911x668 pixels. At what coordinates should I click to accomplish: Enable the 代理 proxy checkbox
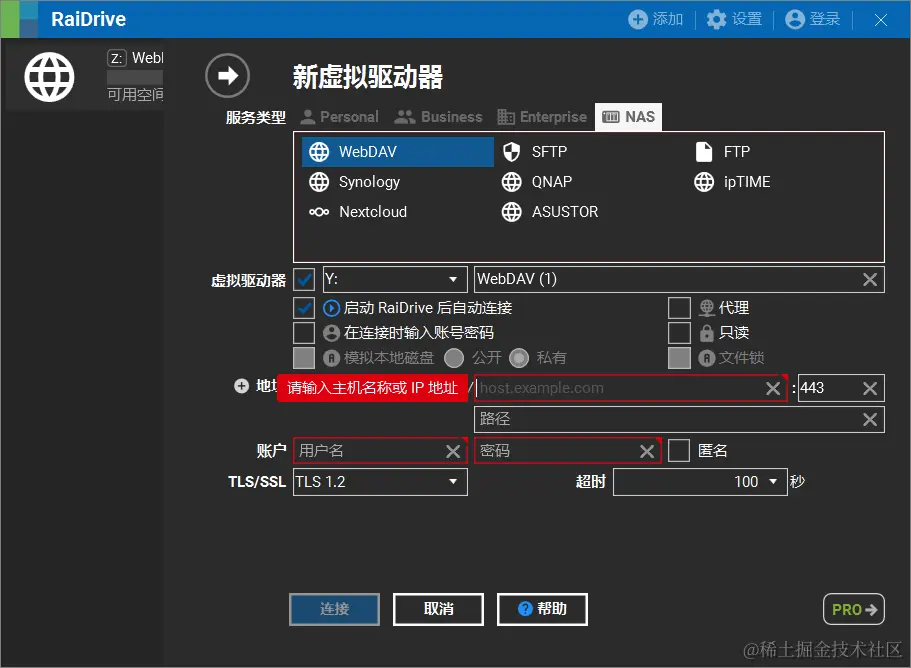point(679,308)
